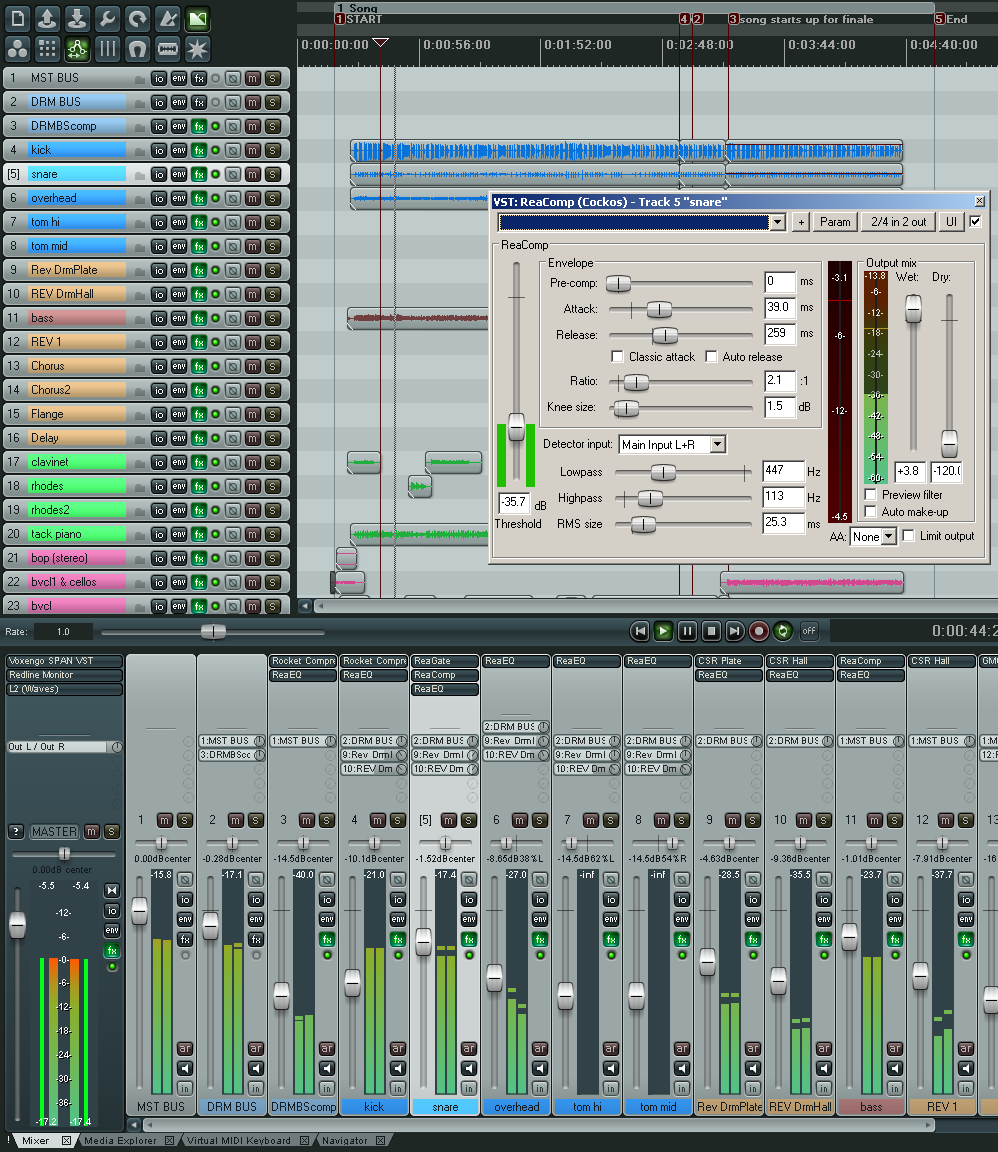This screenshot has height=1152, width=998.
Task: Skip to project end in the transport
Action: point(734,631)
